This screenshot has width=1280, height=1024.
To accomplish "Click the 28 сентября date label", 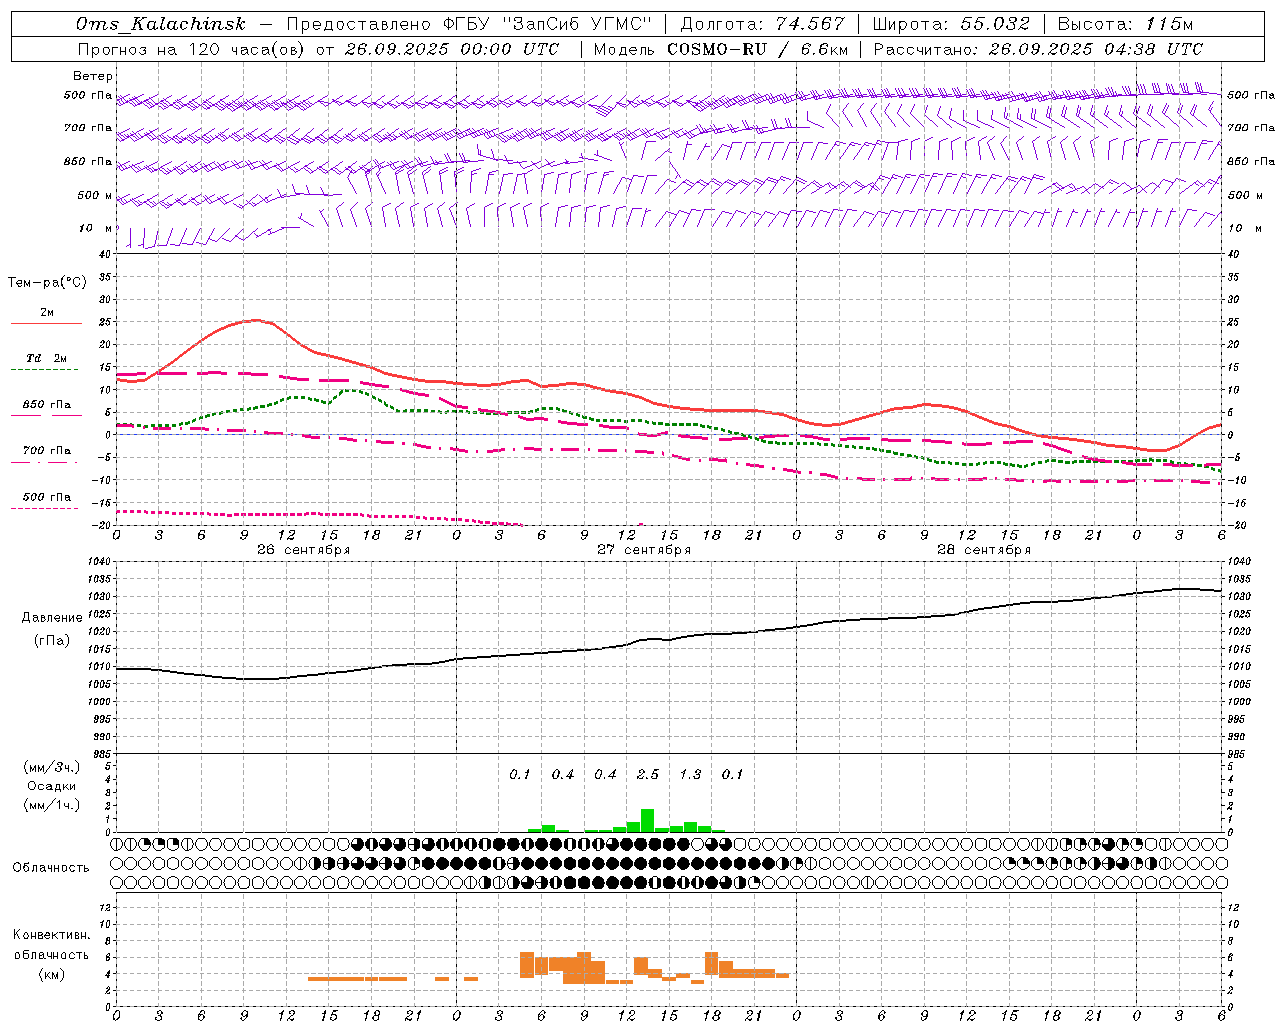I will (984, 550).
